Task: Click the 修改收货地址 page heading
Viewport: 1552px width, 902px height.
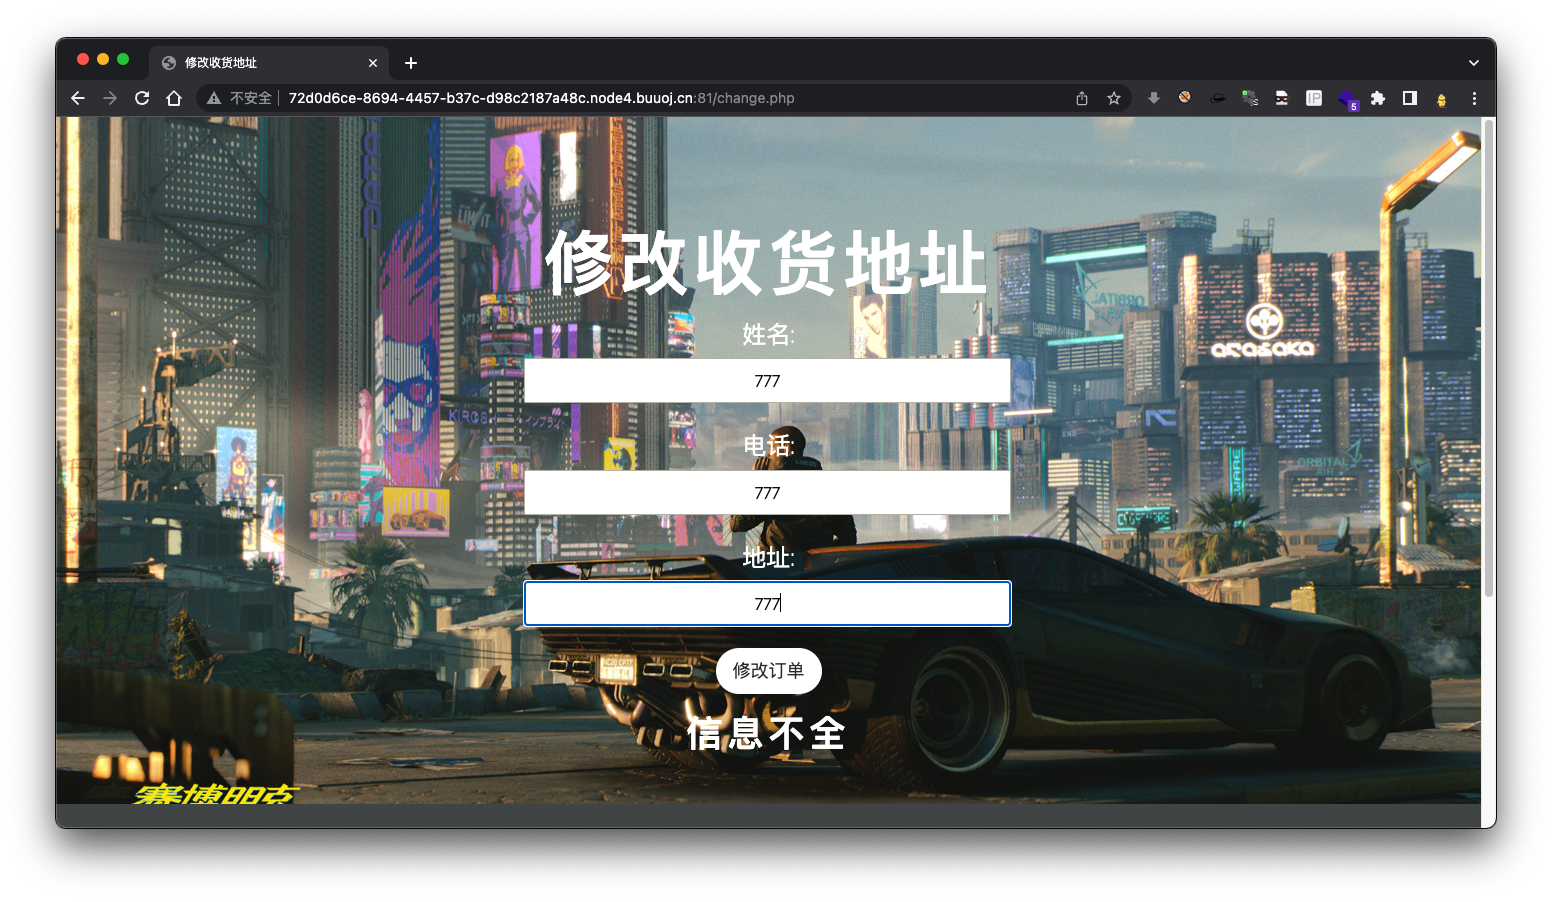Action: [x=767, y=263]
